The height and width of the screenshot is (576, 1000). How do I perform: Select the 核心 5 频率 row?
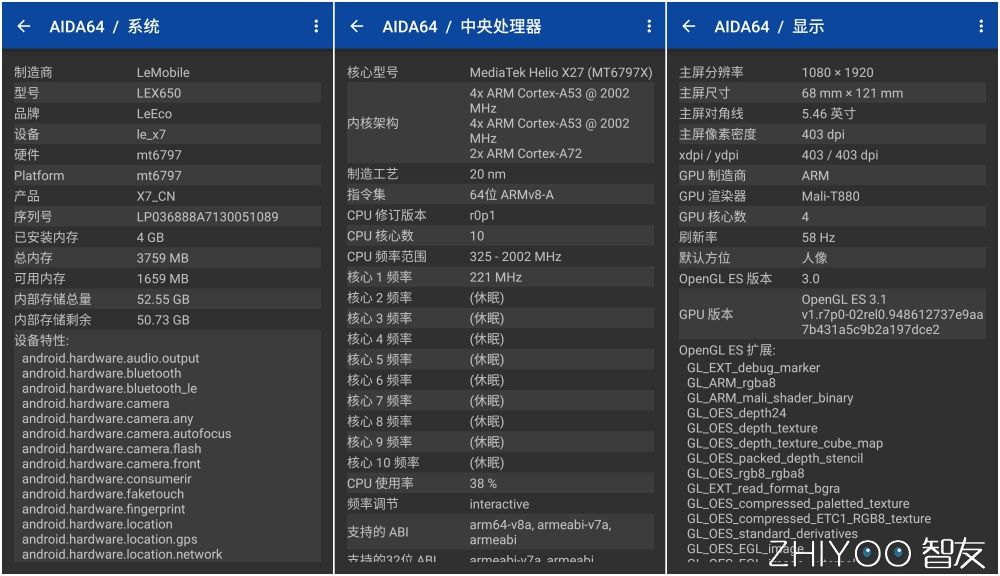tap(500, 359)
